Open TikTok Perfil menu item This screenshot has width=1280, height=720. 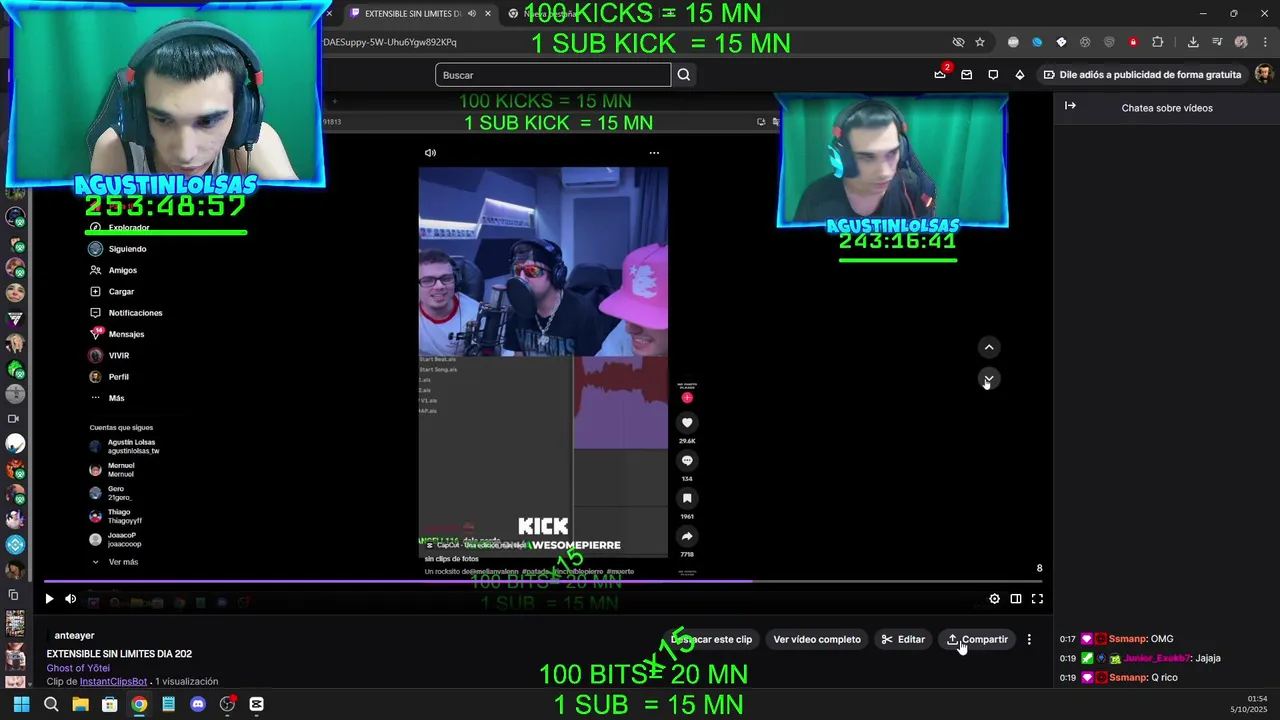pyautogui.click(x=109, y=377)
